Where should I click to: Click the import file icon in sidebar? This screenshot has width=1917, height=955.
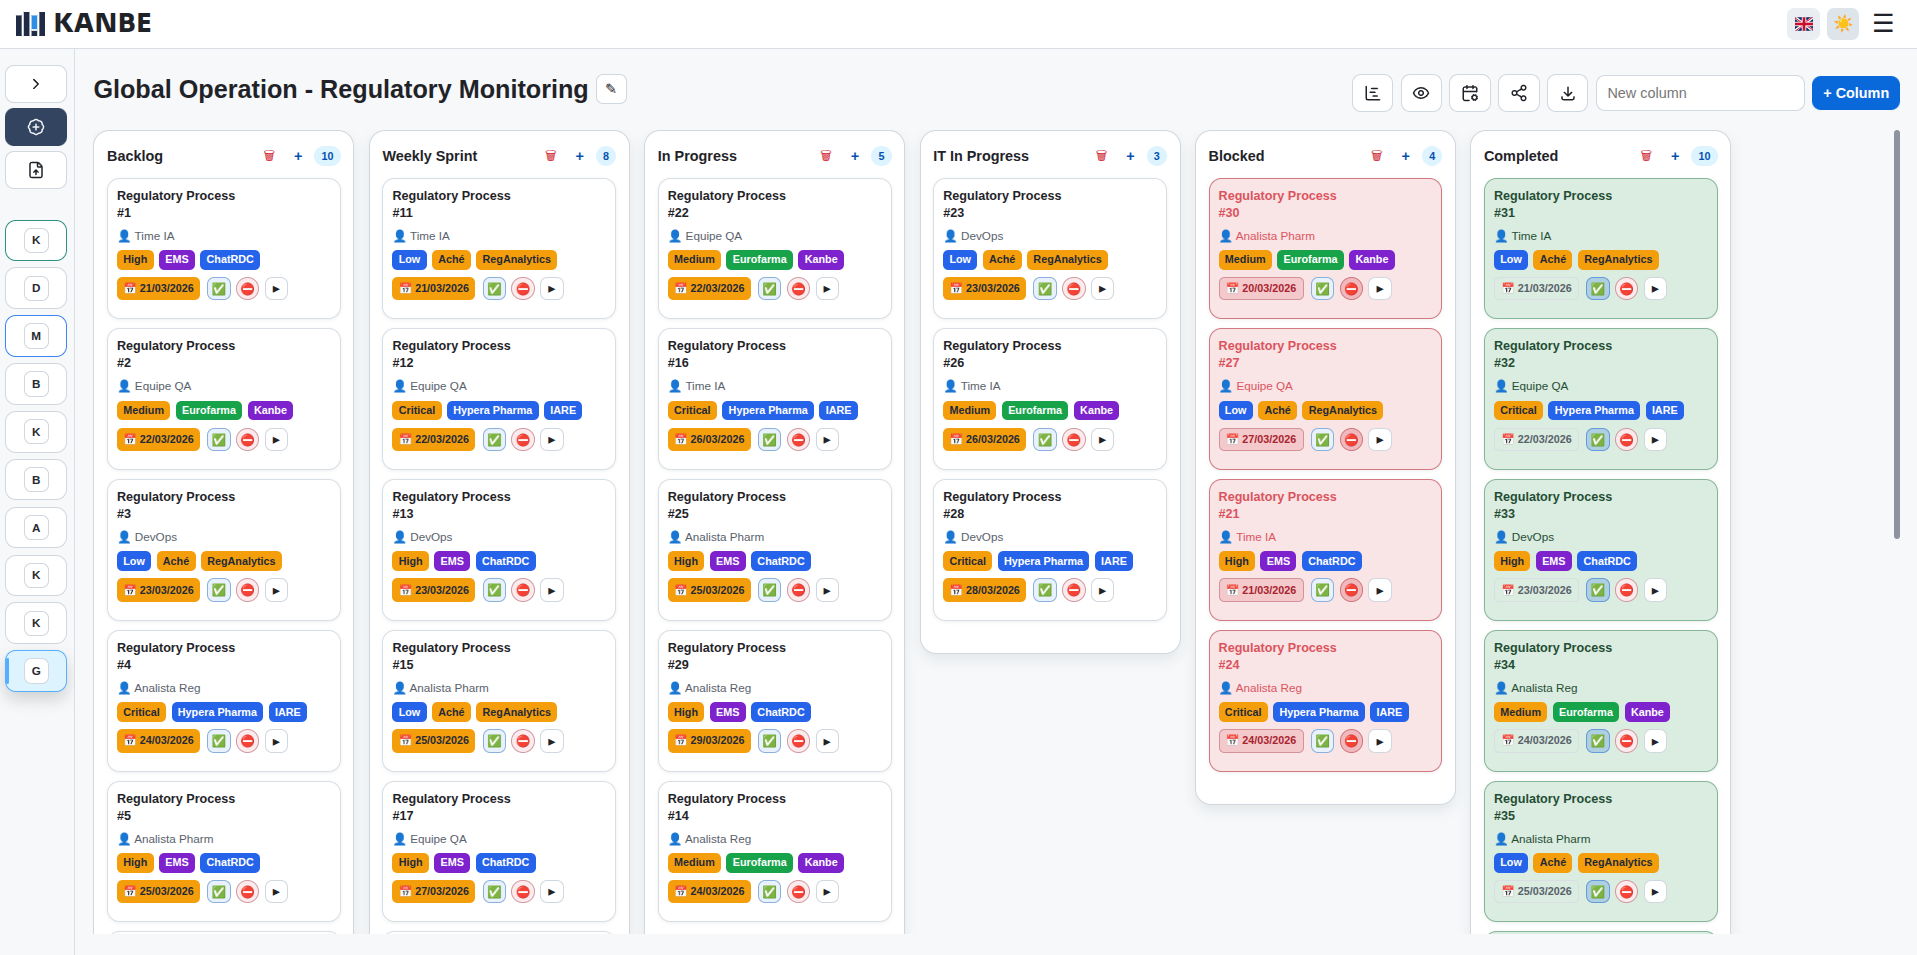pos(36,170)
